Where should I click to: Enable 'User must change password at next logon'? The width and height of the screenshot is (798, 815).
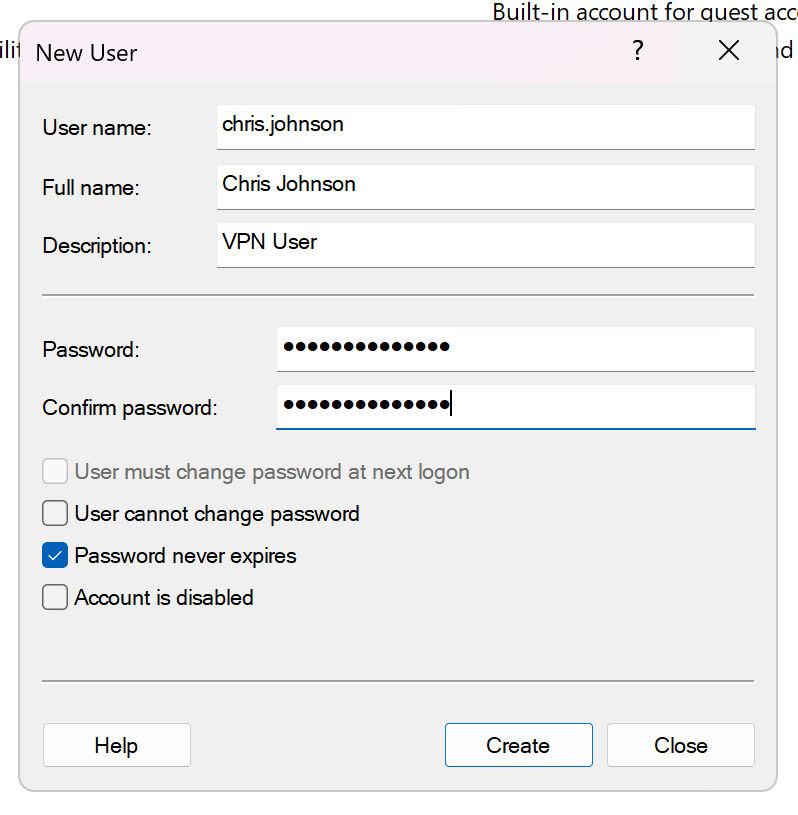click(x=55, y=471)
